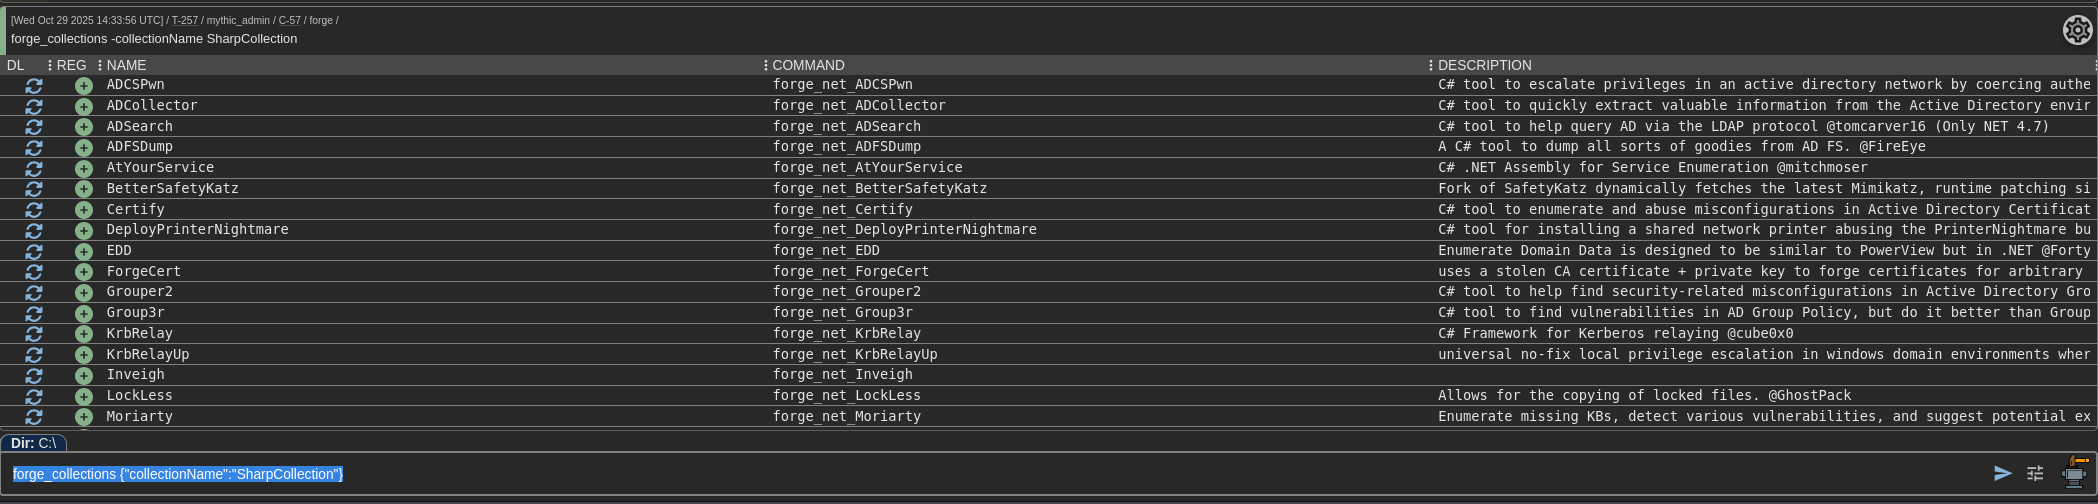Select the Dir: C:\ tab
The width and height of the screenshot is (2098, 504).
pos(34,443)
